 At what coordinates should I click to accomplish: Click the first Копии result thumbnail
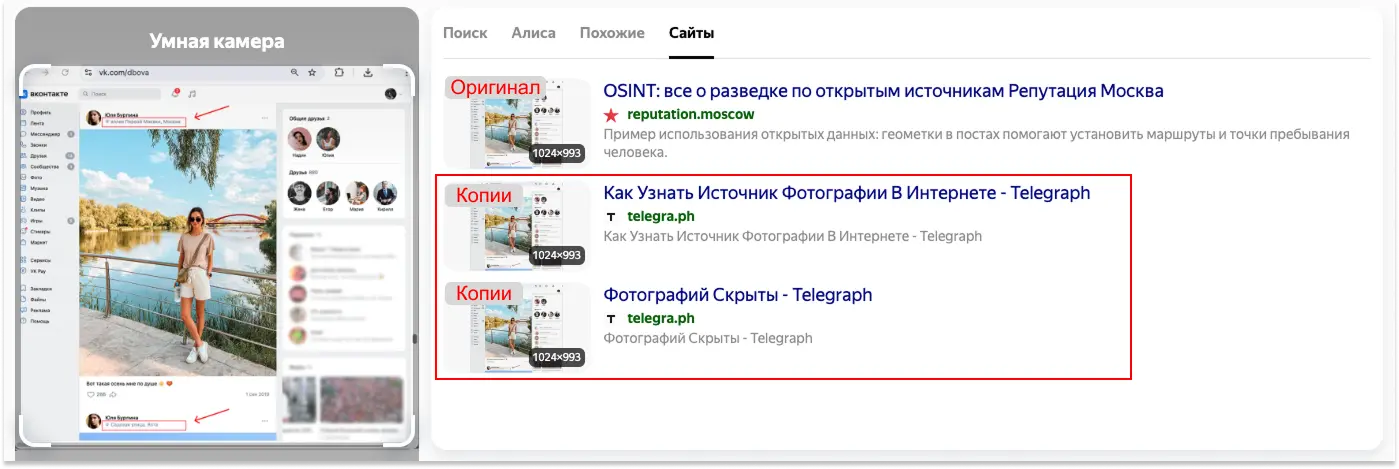pyautogui.click(x=517, y=224)
